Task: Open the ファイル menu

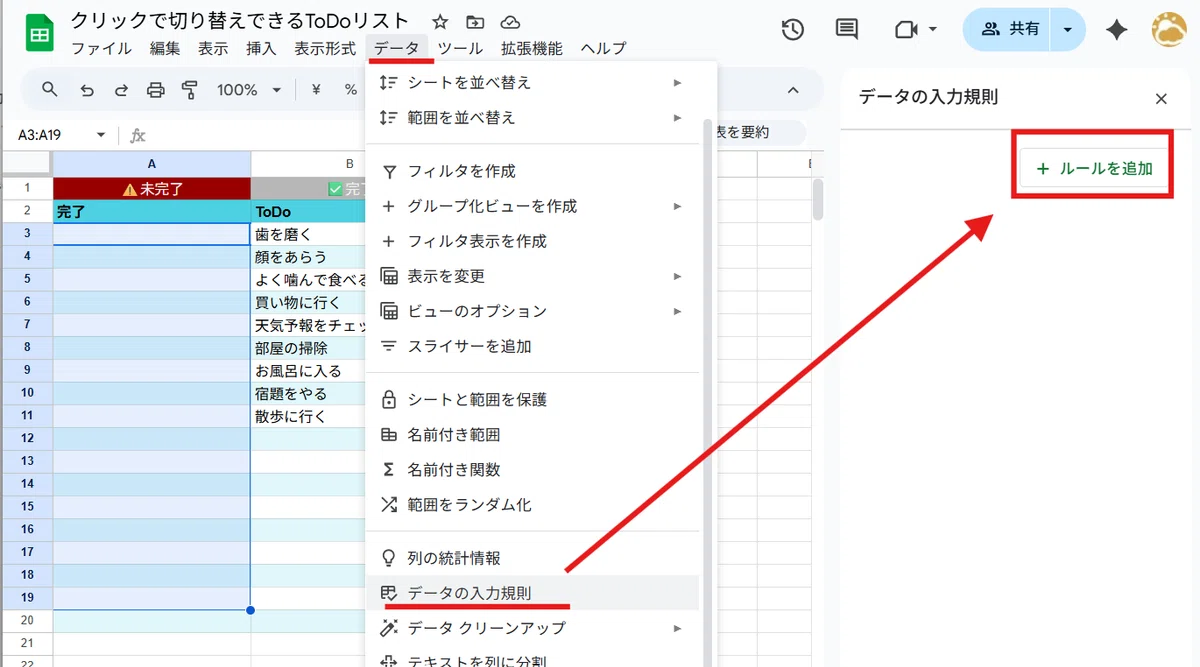Action: pyautogui.click(x=101, y=48)
